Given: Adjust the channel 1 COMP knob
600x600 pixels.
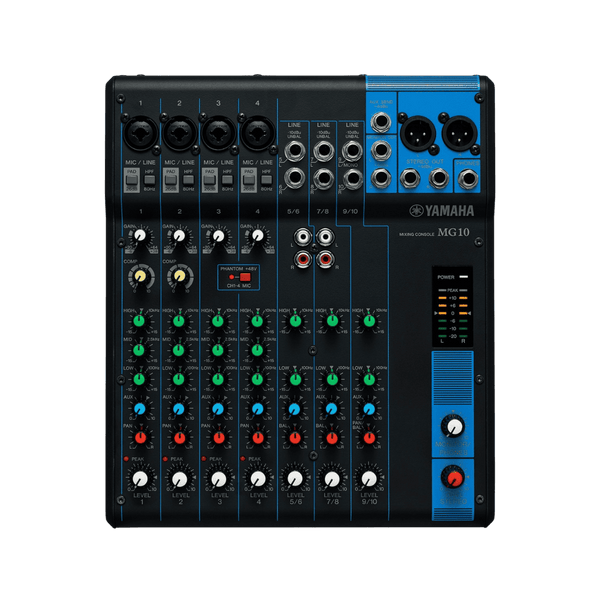Looking at the screenshot, I should click(x=140, y=276).
